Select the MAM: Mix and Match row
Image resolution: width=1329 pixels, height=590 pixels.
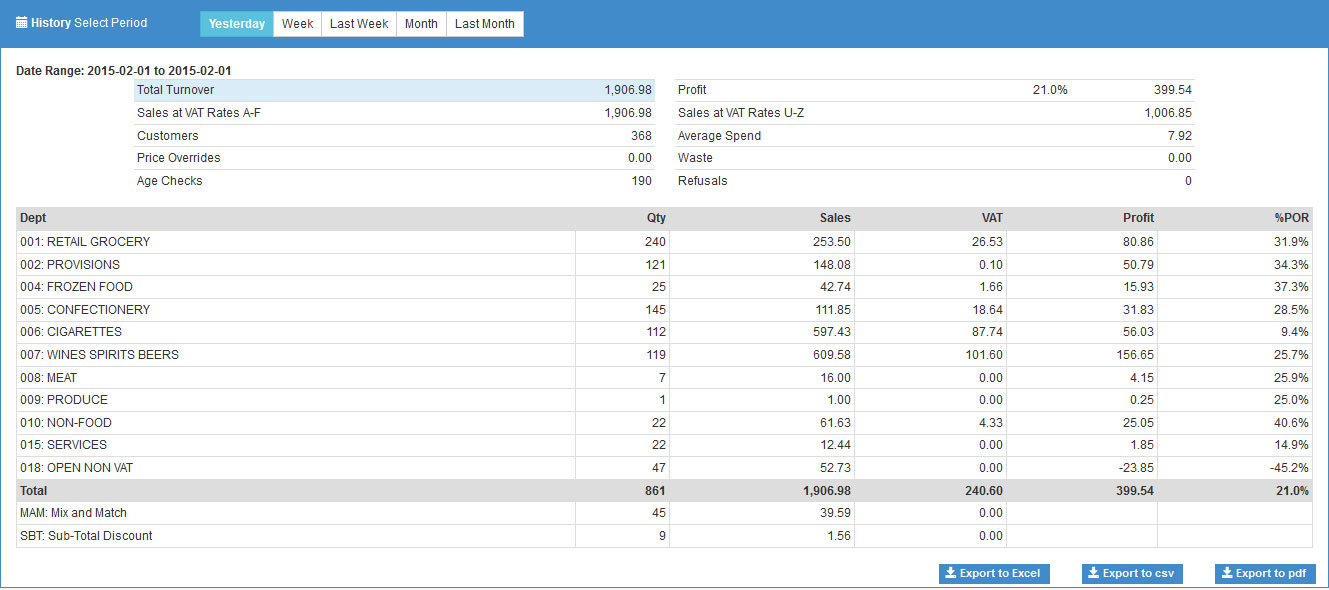73,513
